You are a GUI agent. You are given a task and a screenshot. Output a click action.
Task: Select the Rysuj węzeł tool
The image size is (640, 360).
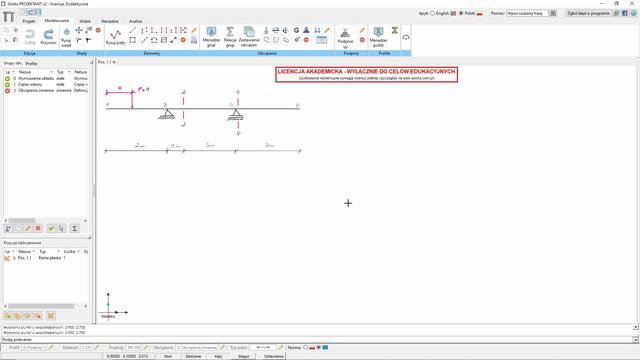[x=66, y=37]
